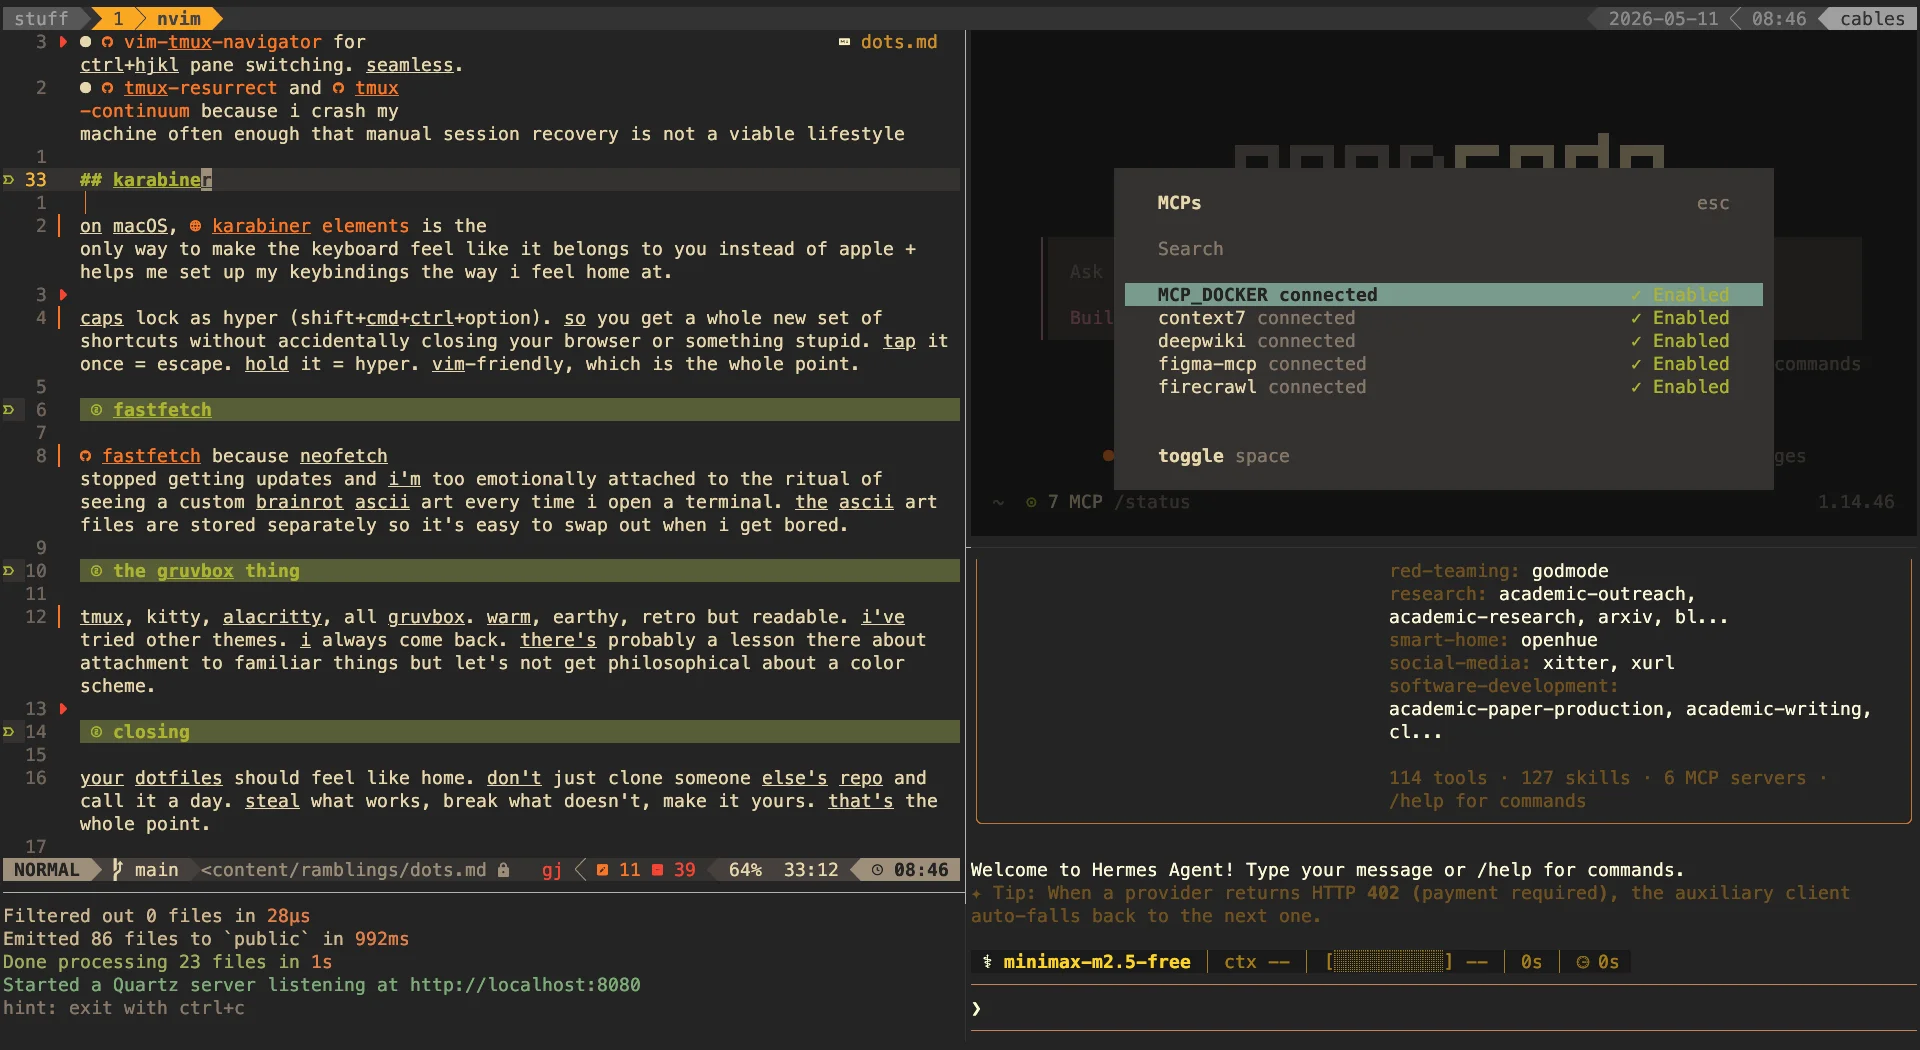This screenshot has height=1050, width=1920.
Task: Click the clock icon in Hermes status bar
Action: point(1583,962)
